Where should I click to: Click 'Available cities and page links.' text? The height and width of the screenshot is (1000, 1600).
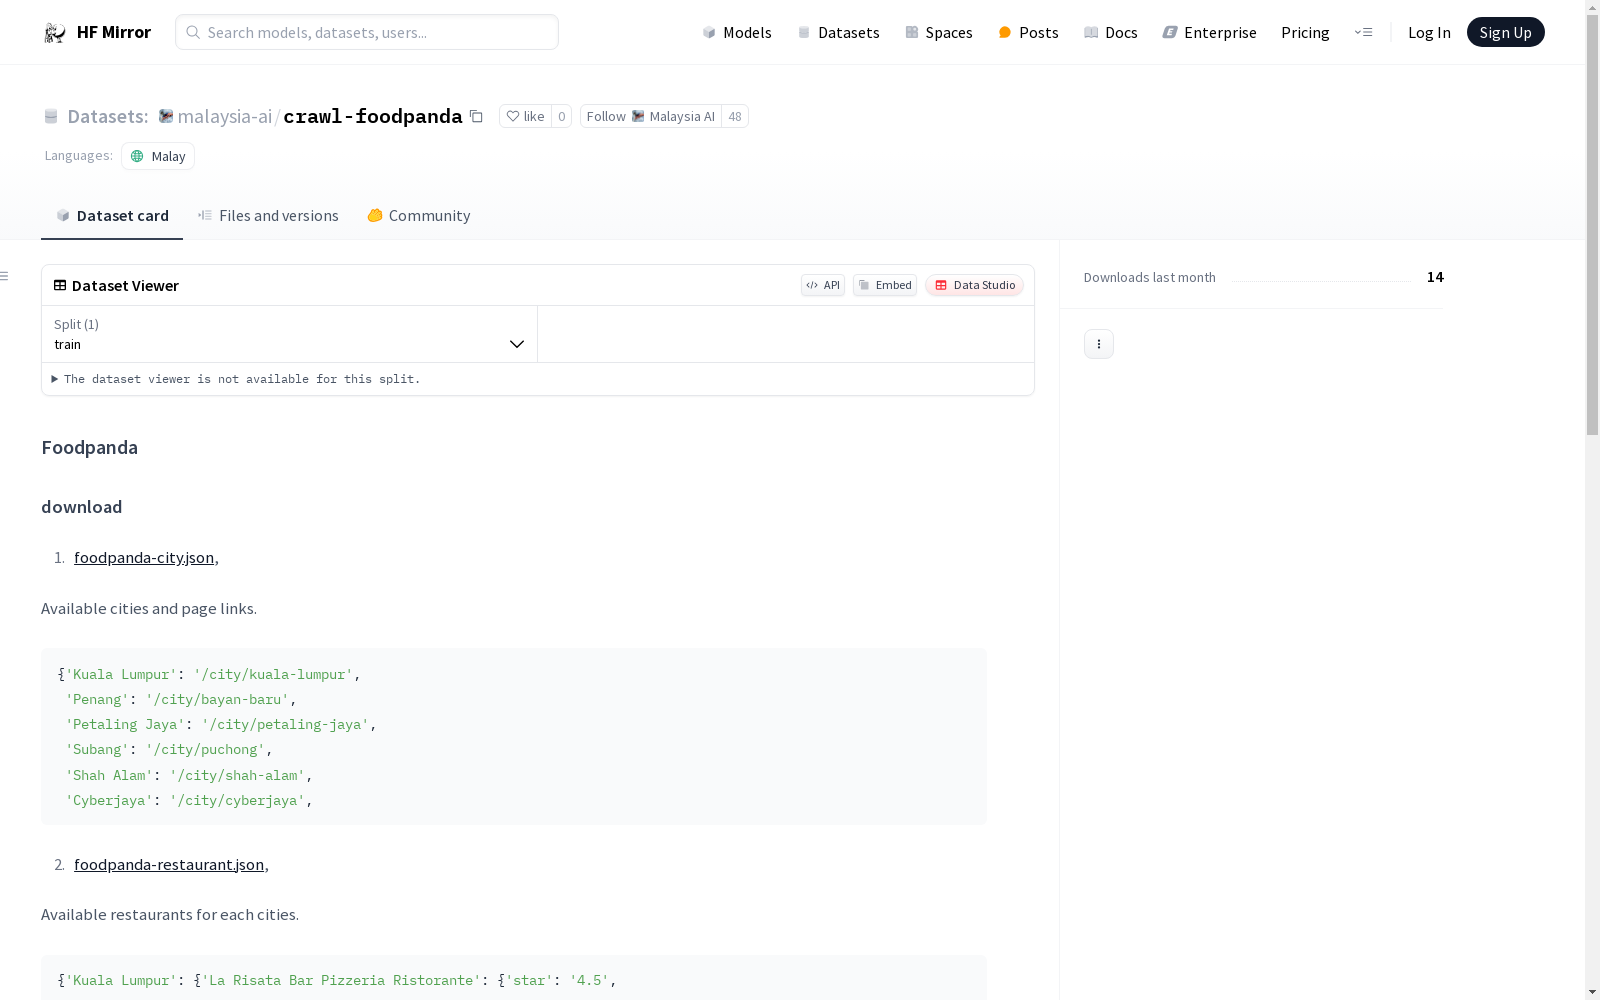tap(149, 608)
